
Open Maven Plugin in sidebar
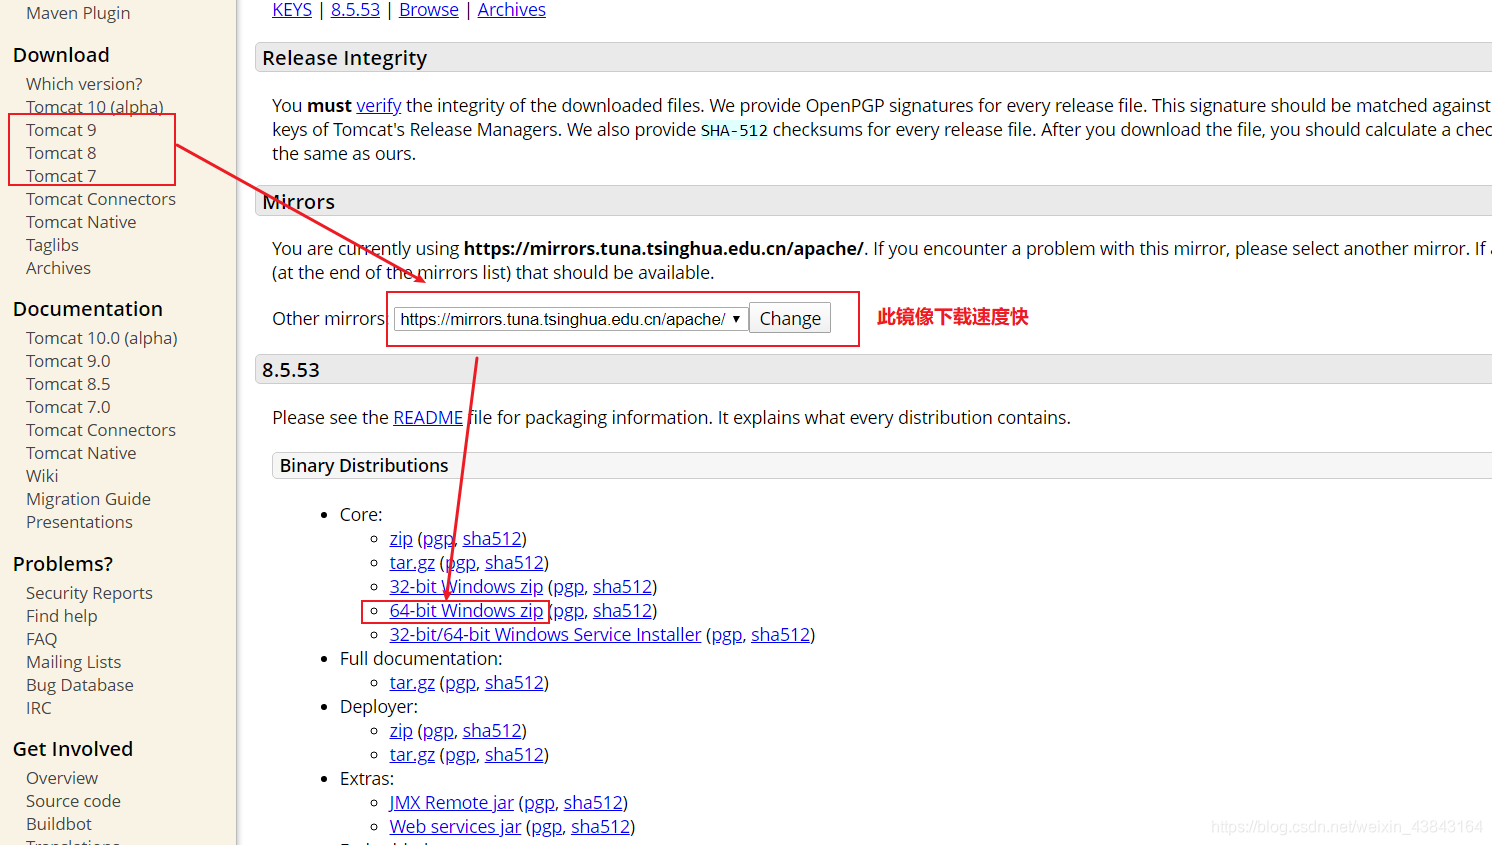coord(78,13)
